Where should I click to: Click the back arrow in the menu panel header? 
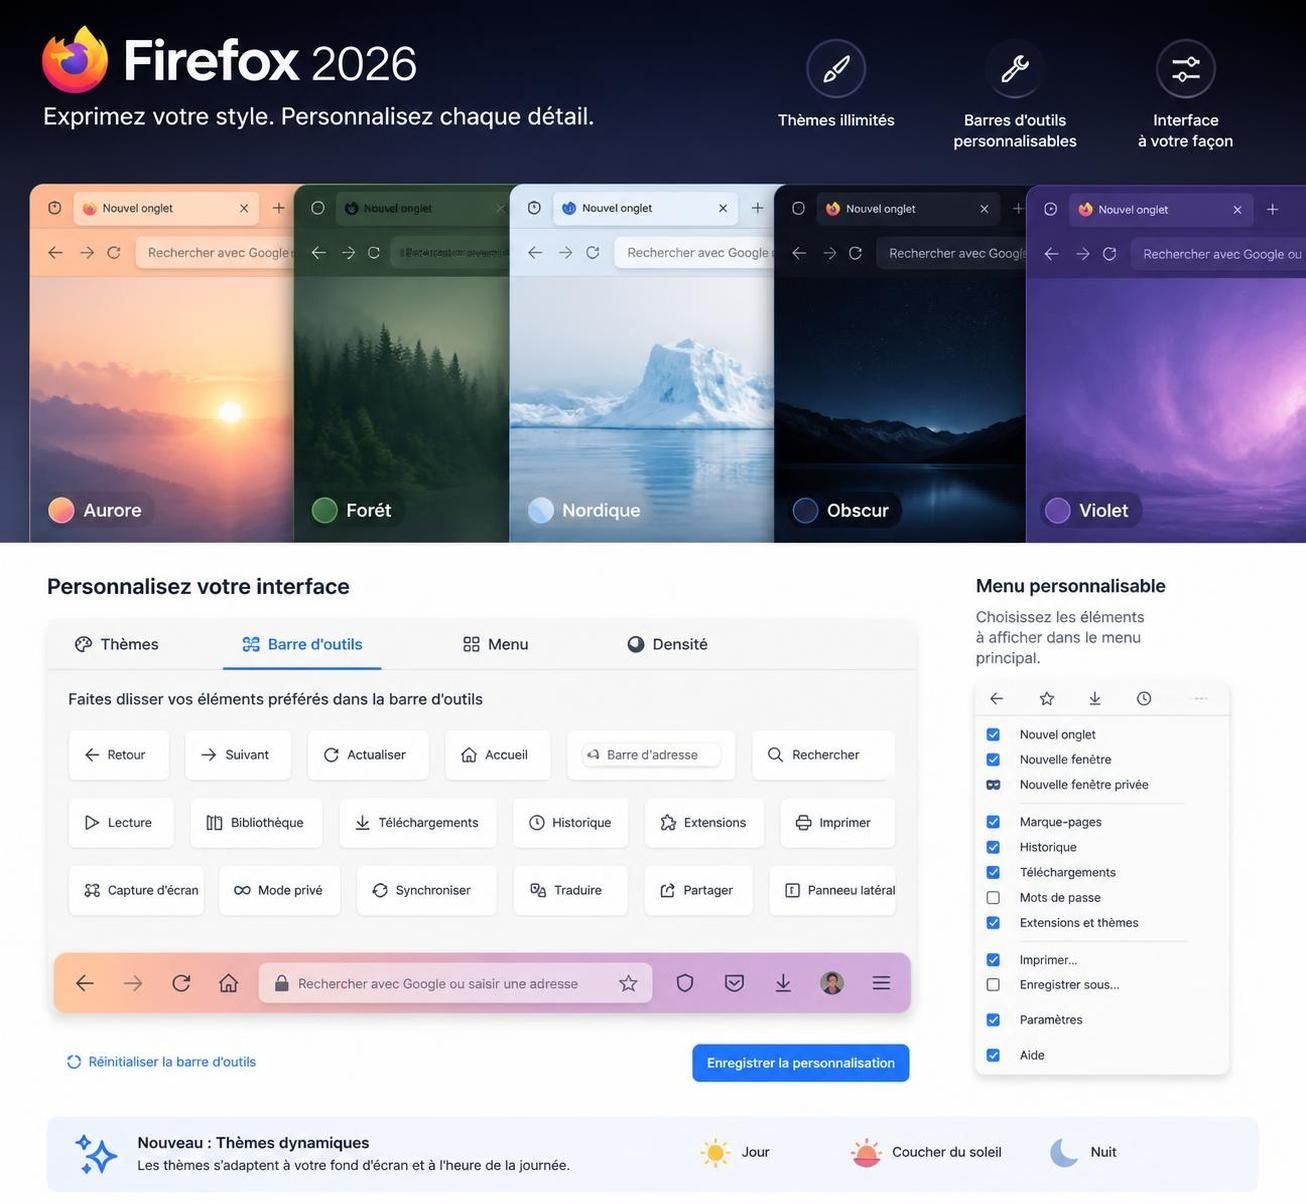point(996,699)
